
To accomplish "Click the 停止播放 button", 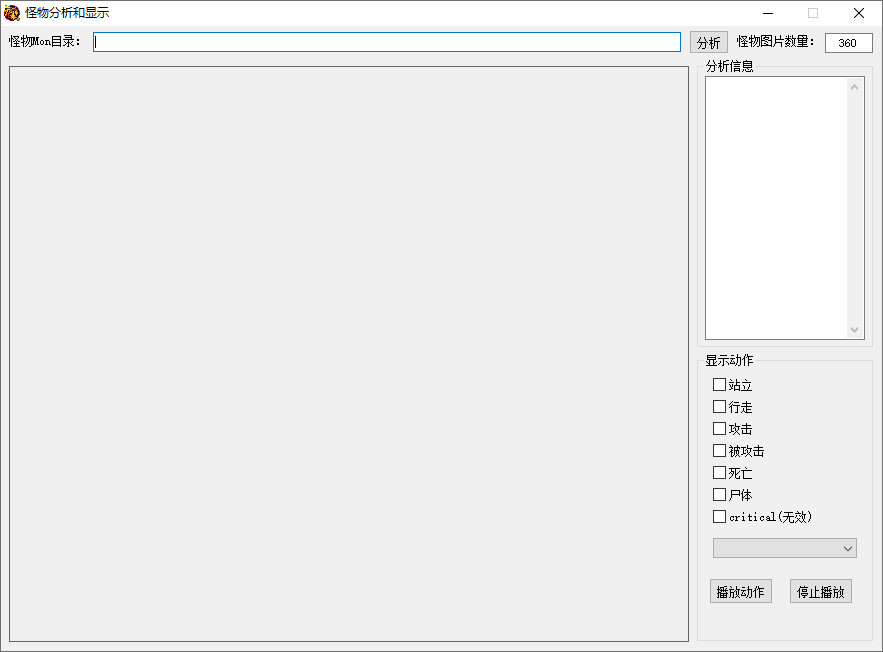I will [x=820, y=591].
